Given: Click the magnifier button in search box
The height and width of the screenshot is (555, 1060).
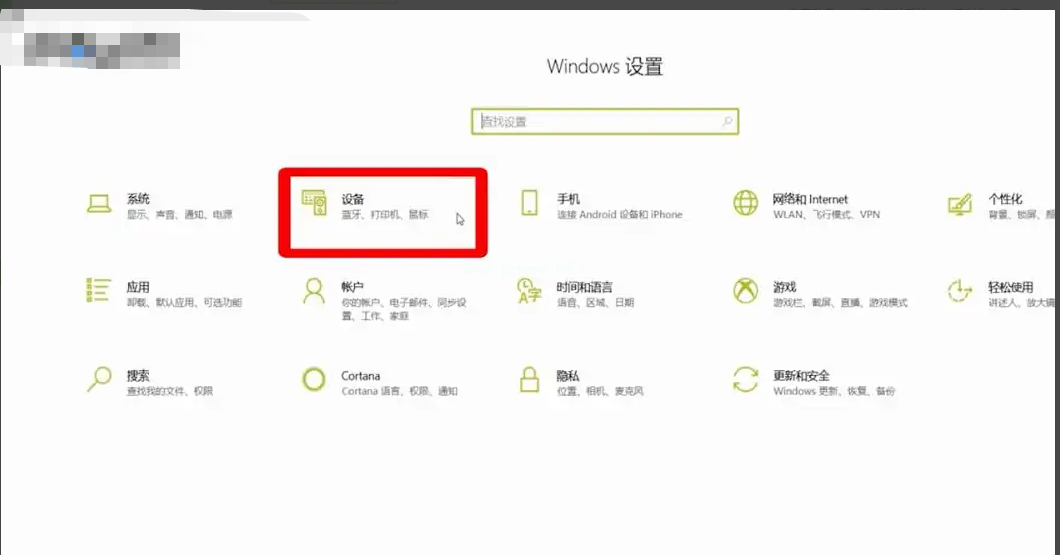Looking at the screenshot, I should (727, 122).
